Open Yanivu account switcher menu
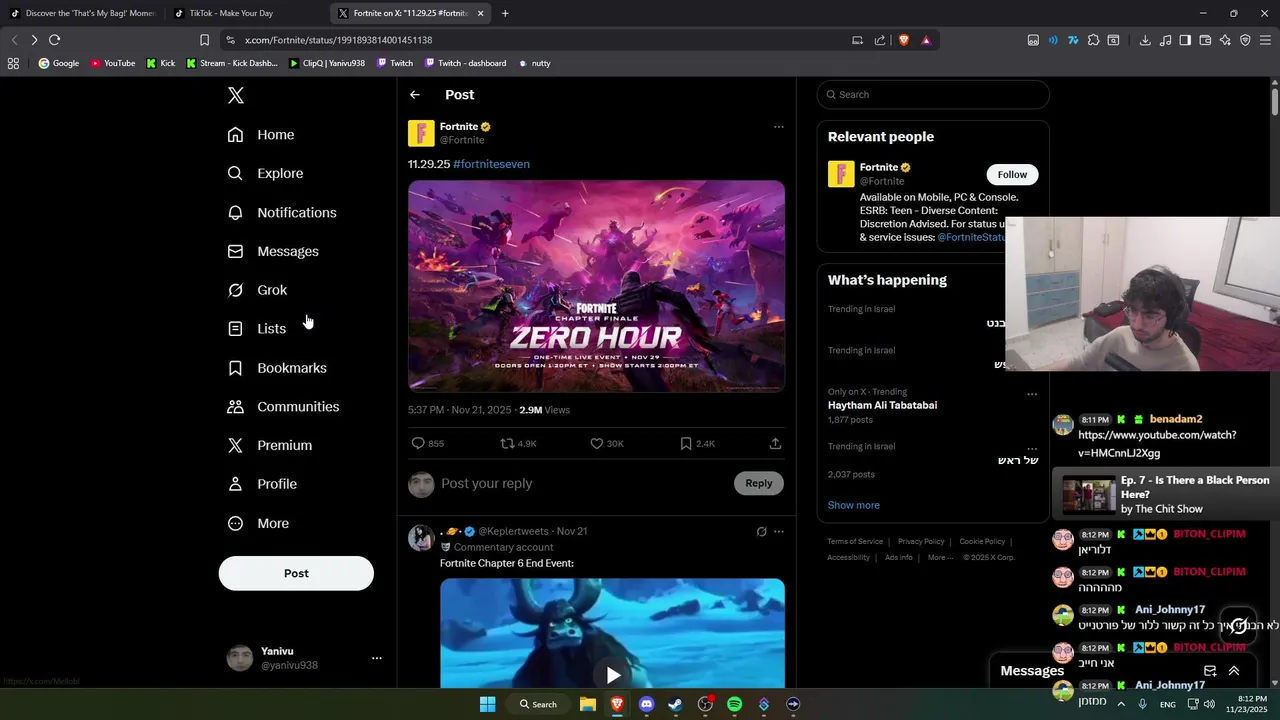This screenshot has width=1280, height=720. (x=303, y=658)
